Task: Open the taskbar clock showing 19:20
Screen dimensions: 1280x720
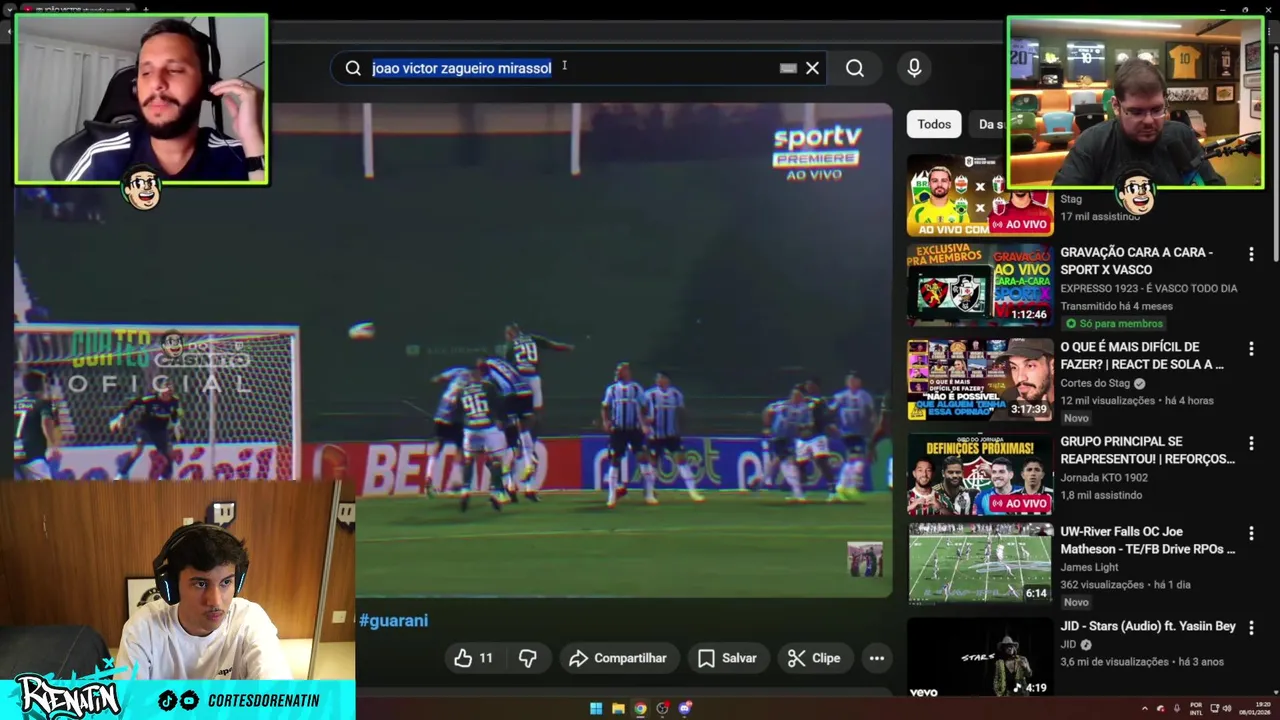Action: (x=1254, y=708)
